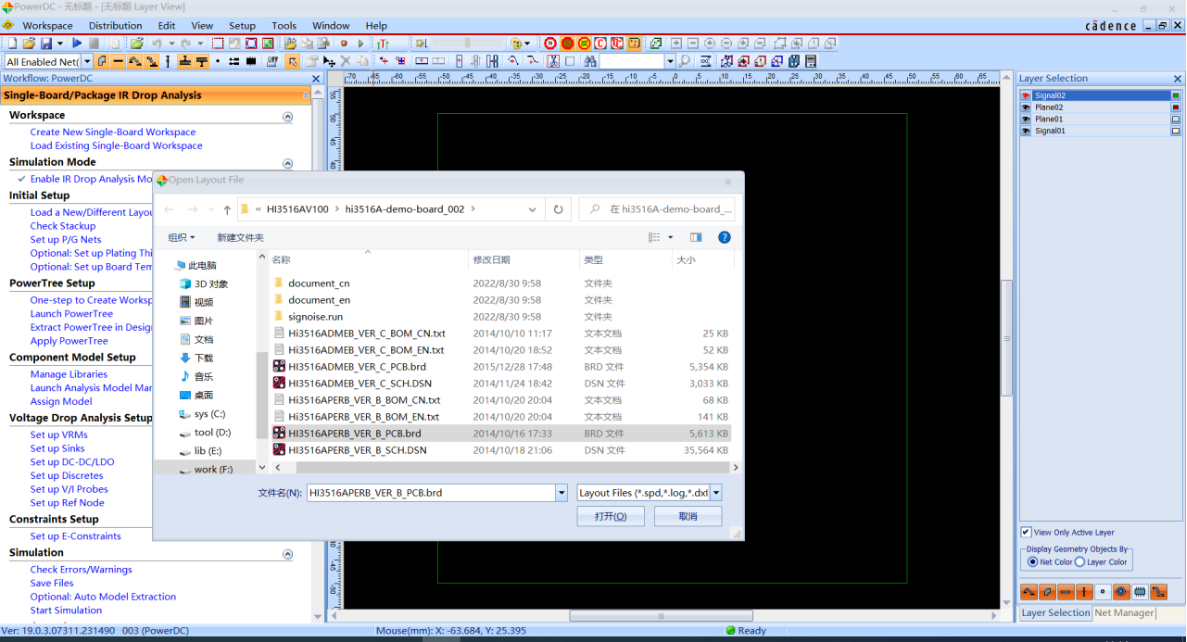1187x642 pixels.
Task: Click the Signal01 layer color swatch
Action: click(x=1176, y=131)
